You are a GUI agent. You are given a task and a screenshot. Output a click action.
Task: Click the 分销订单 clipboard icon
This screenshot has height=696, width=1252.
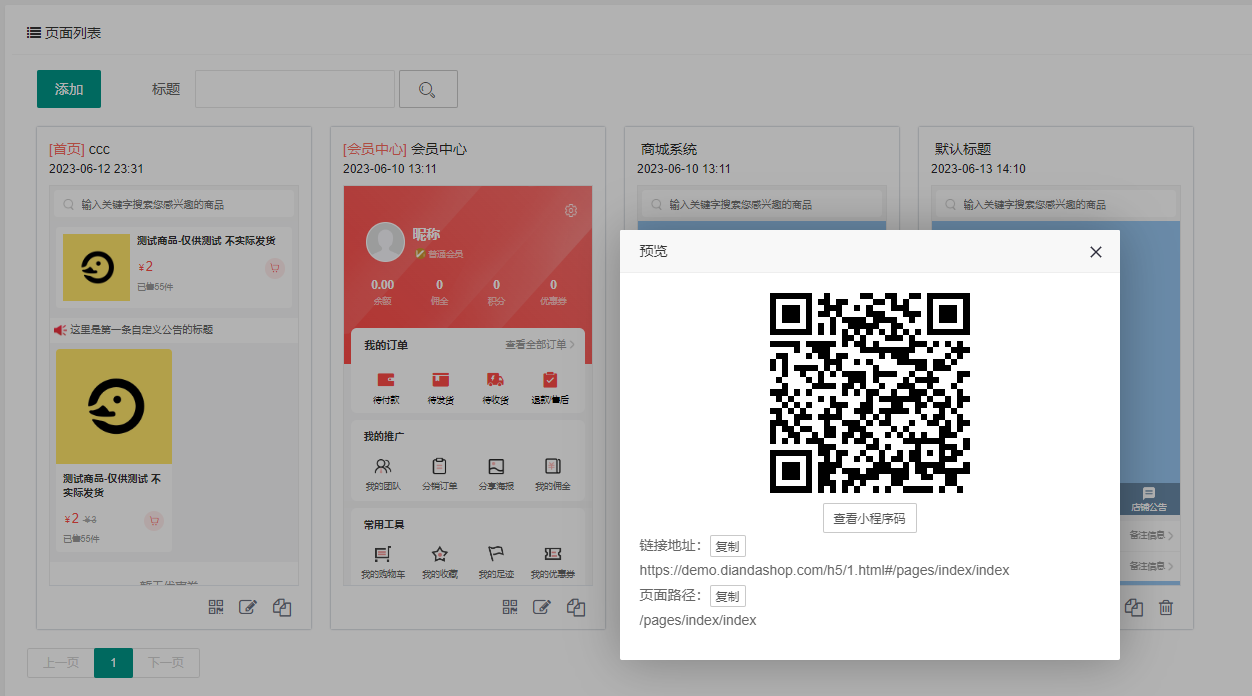[439, 466]
